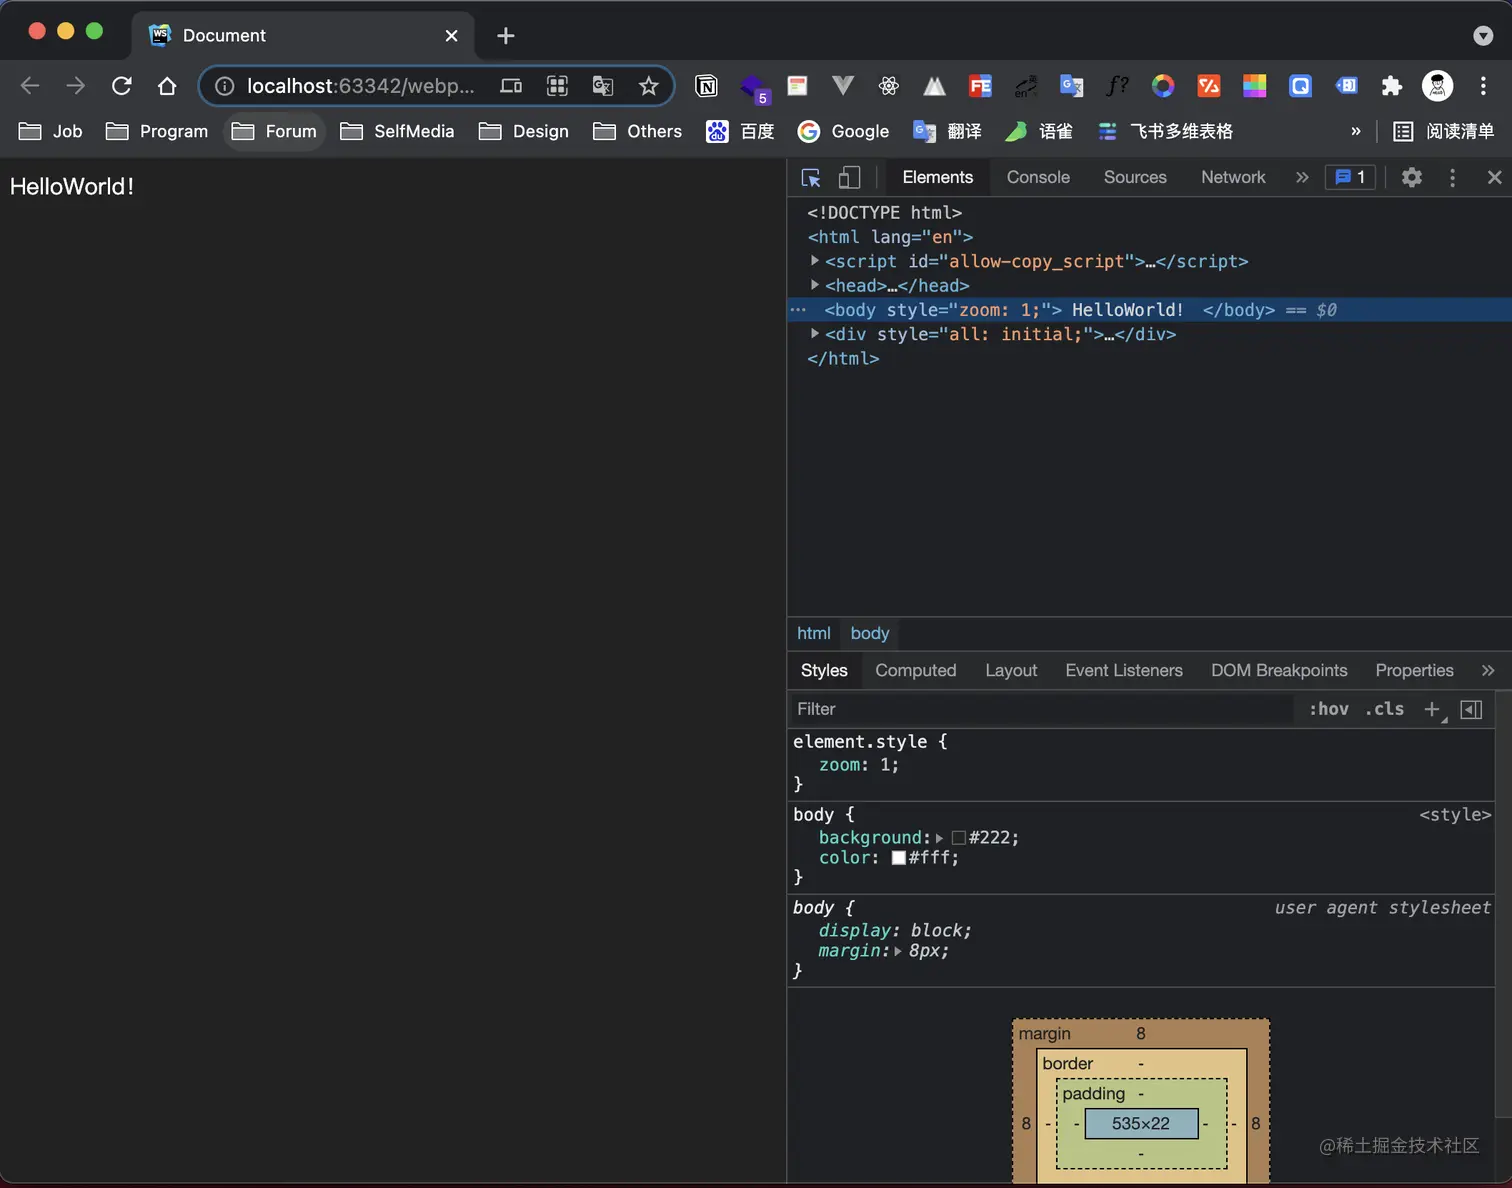Image resolution: width=1512 pixels, height=1188 pixels.
Task: Select html in the DOM breadcrumb
Action: pyautogui.click(x=814, y=633)
